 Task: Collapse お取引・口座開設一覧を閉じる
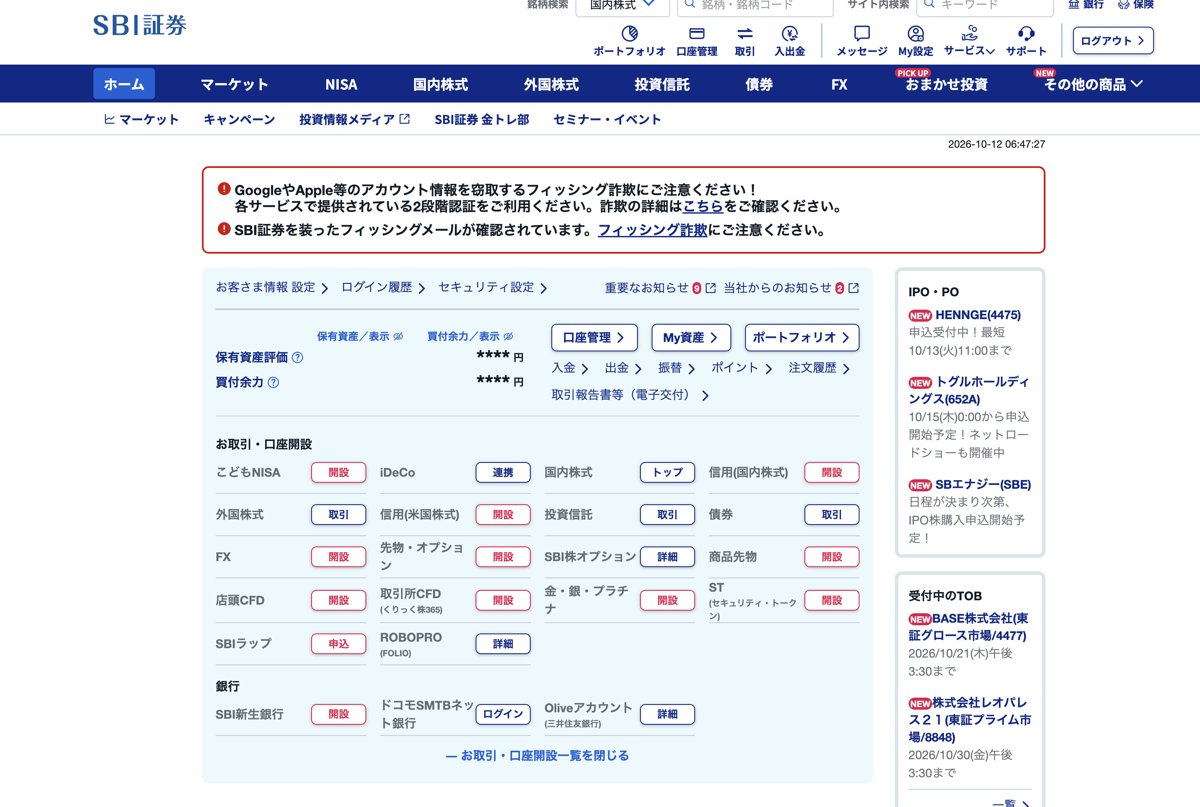click(537, 755)
